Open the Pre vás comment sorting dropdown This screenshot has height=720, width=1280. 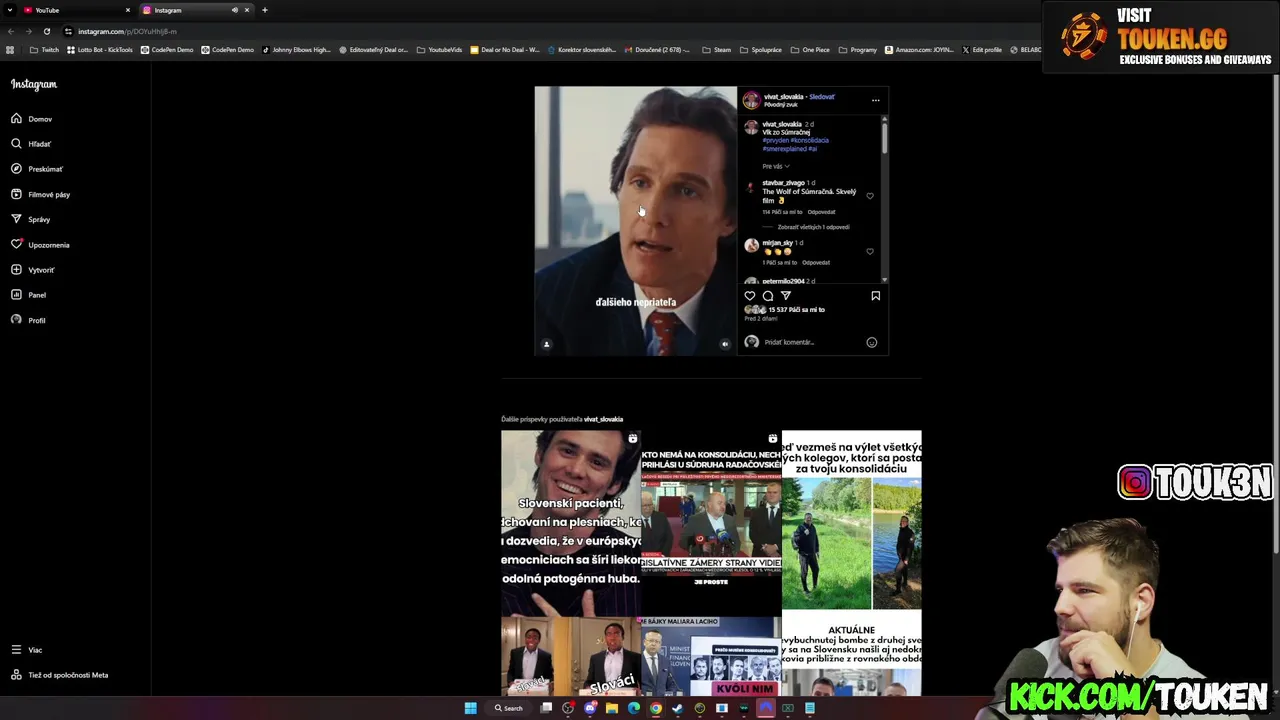pyautogui.click(x=776, y=166)
